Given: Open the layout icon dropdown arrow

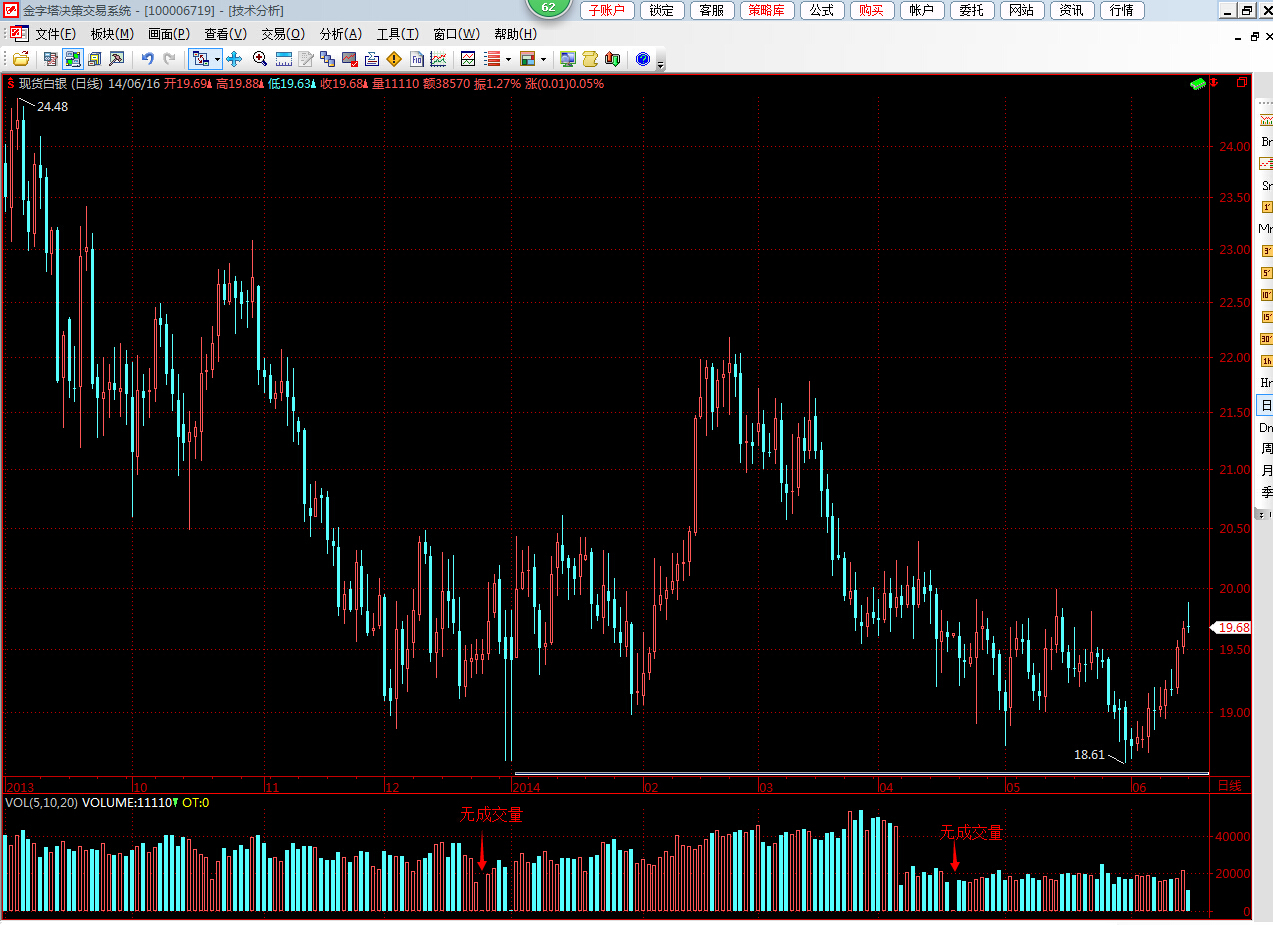Looking at the screenshot, I should pos(543,59).
